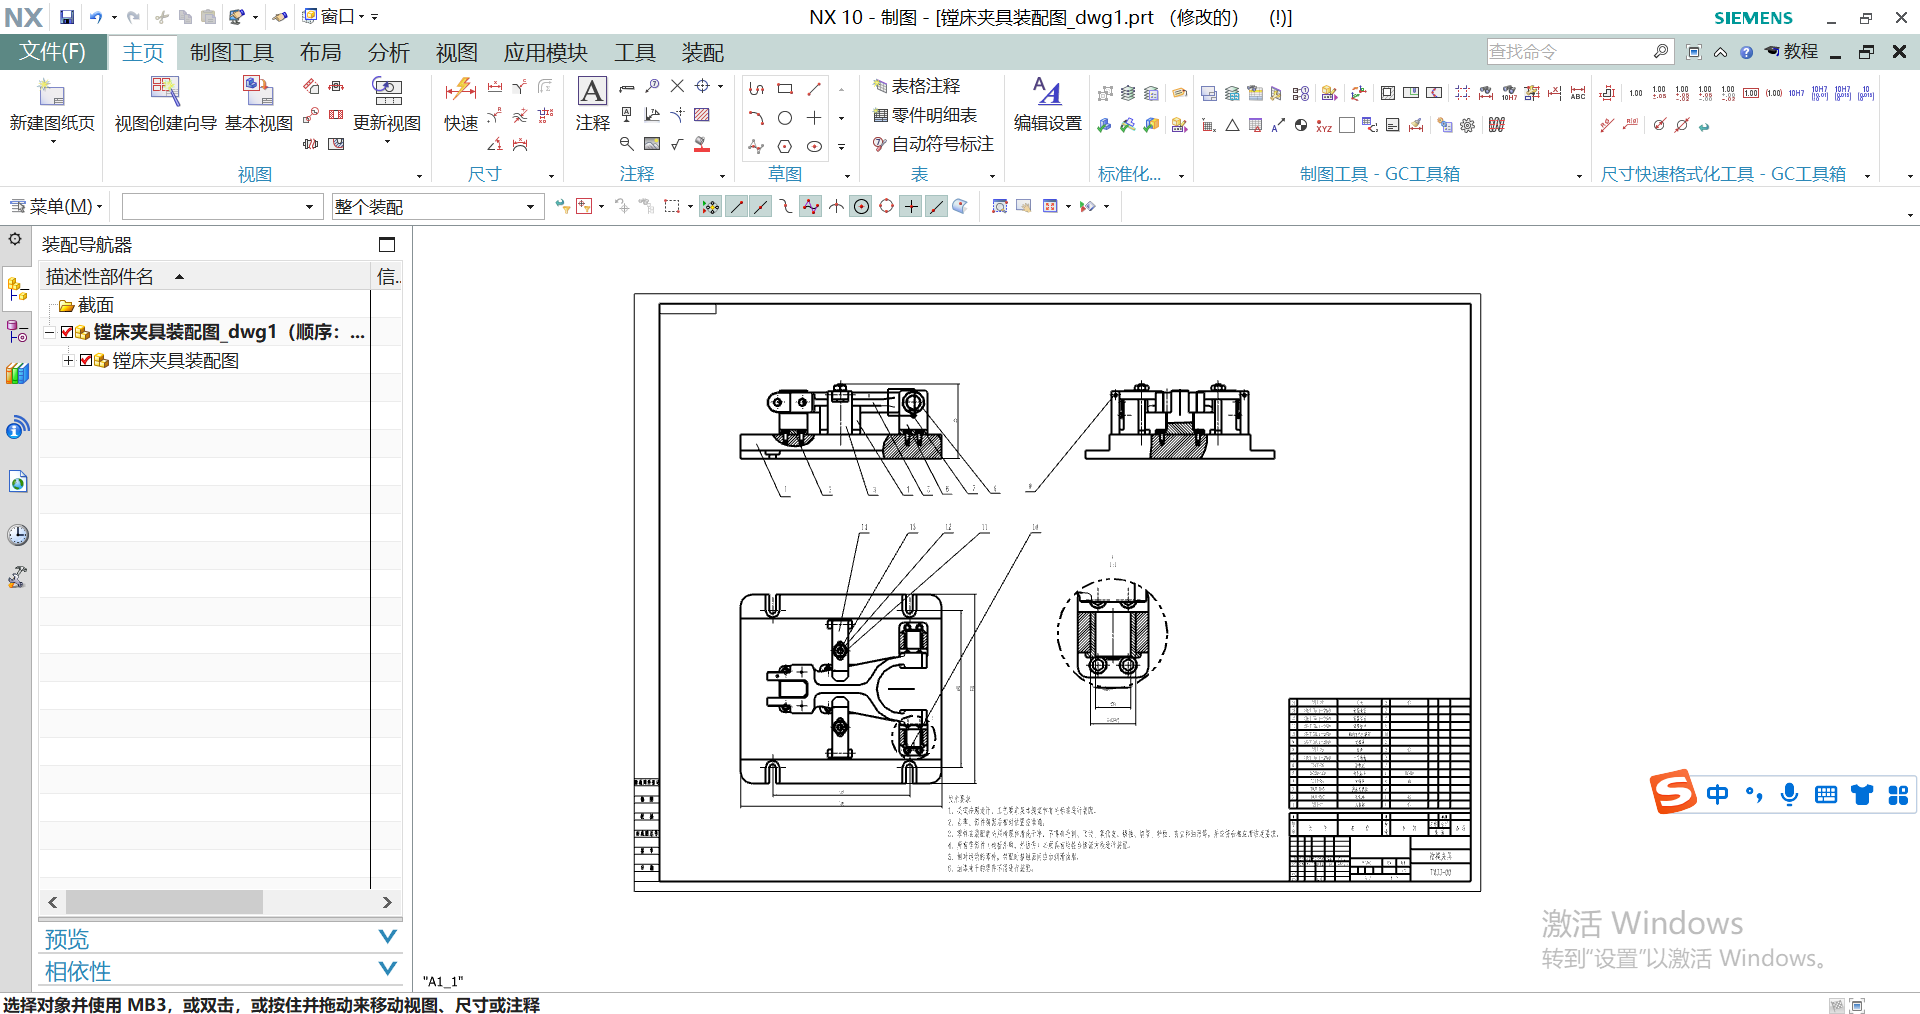1920x1014 pixels.
Task: Open the View Creation Wizard (视图创建向导)
Action: (x=165, y=92)
